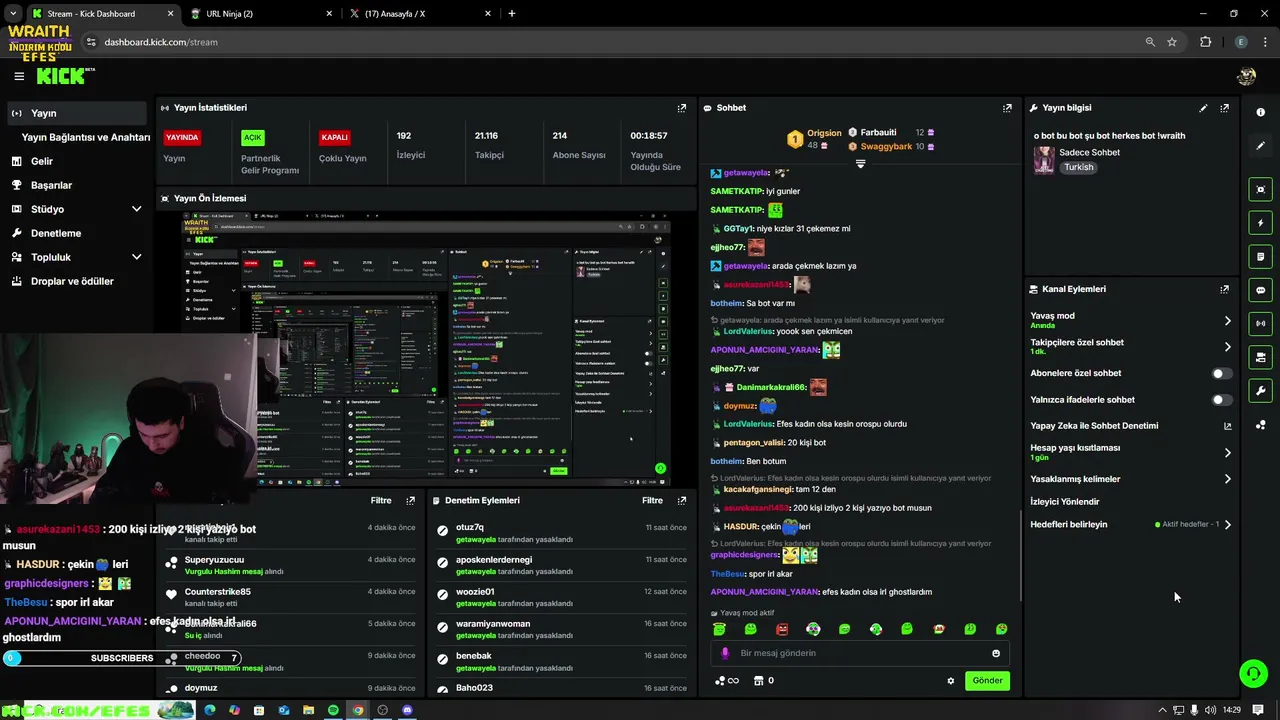
Task: Expand the Topluluk sidebar section
Action: tap(136, 257)
